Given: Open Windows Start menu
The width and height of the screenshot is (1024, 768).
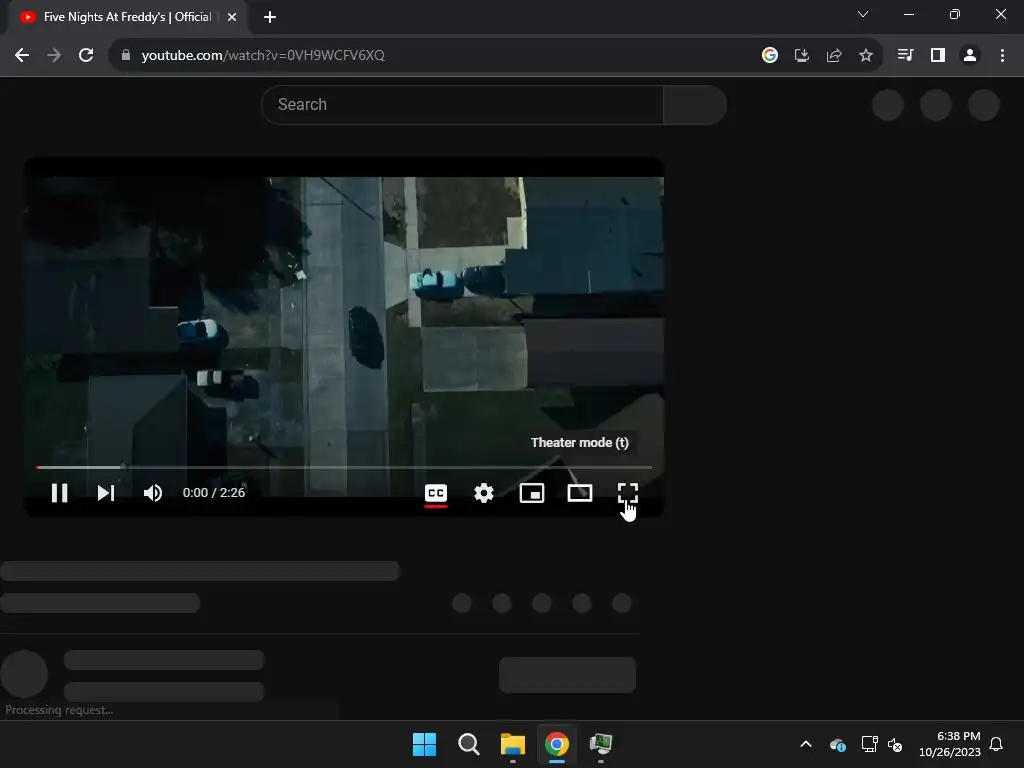Looking at the screenshot, I should (424, 744).
